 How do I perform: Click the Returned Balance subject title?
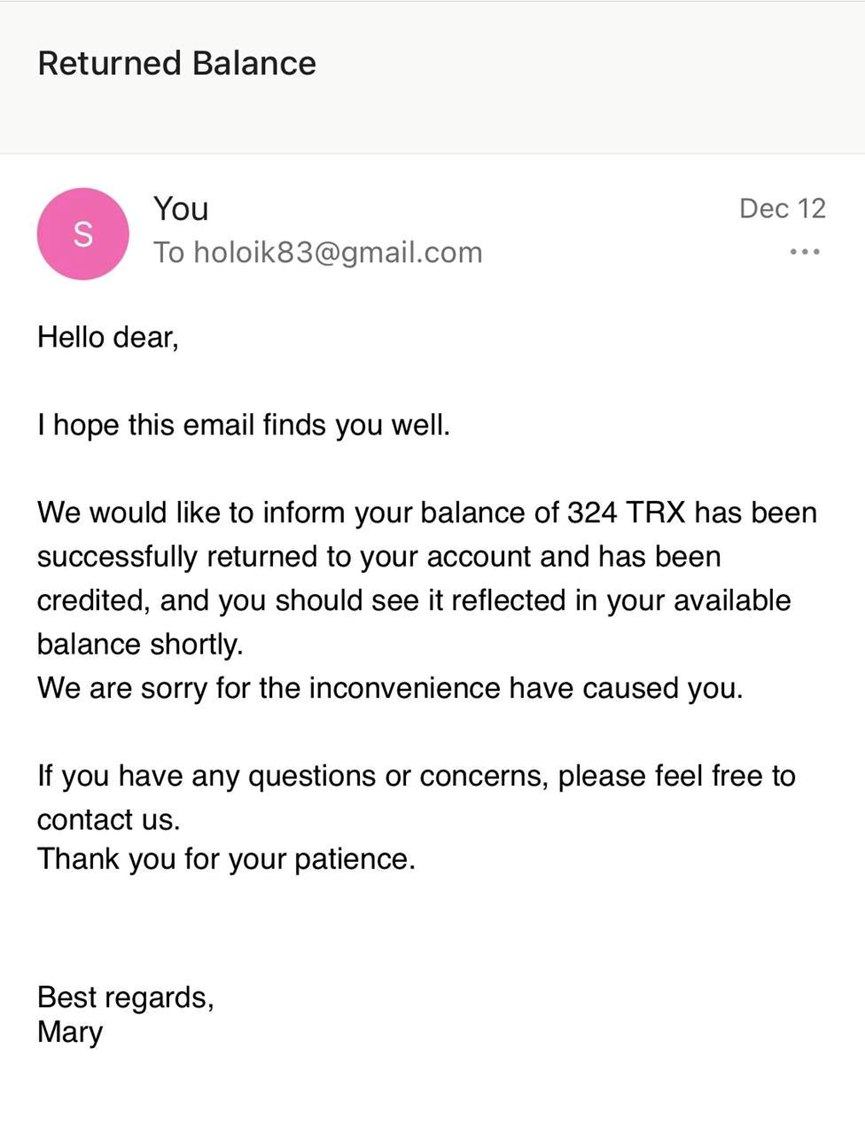click(x=177, y=64)
